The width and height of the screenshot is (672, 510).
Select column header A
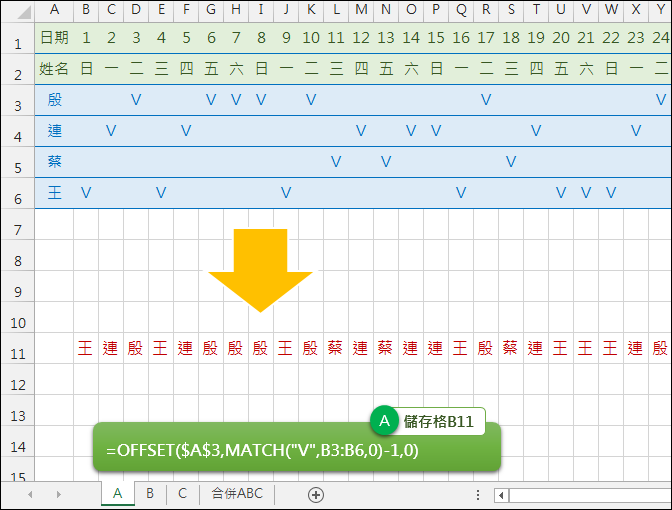click(x=54, y=10)
